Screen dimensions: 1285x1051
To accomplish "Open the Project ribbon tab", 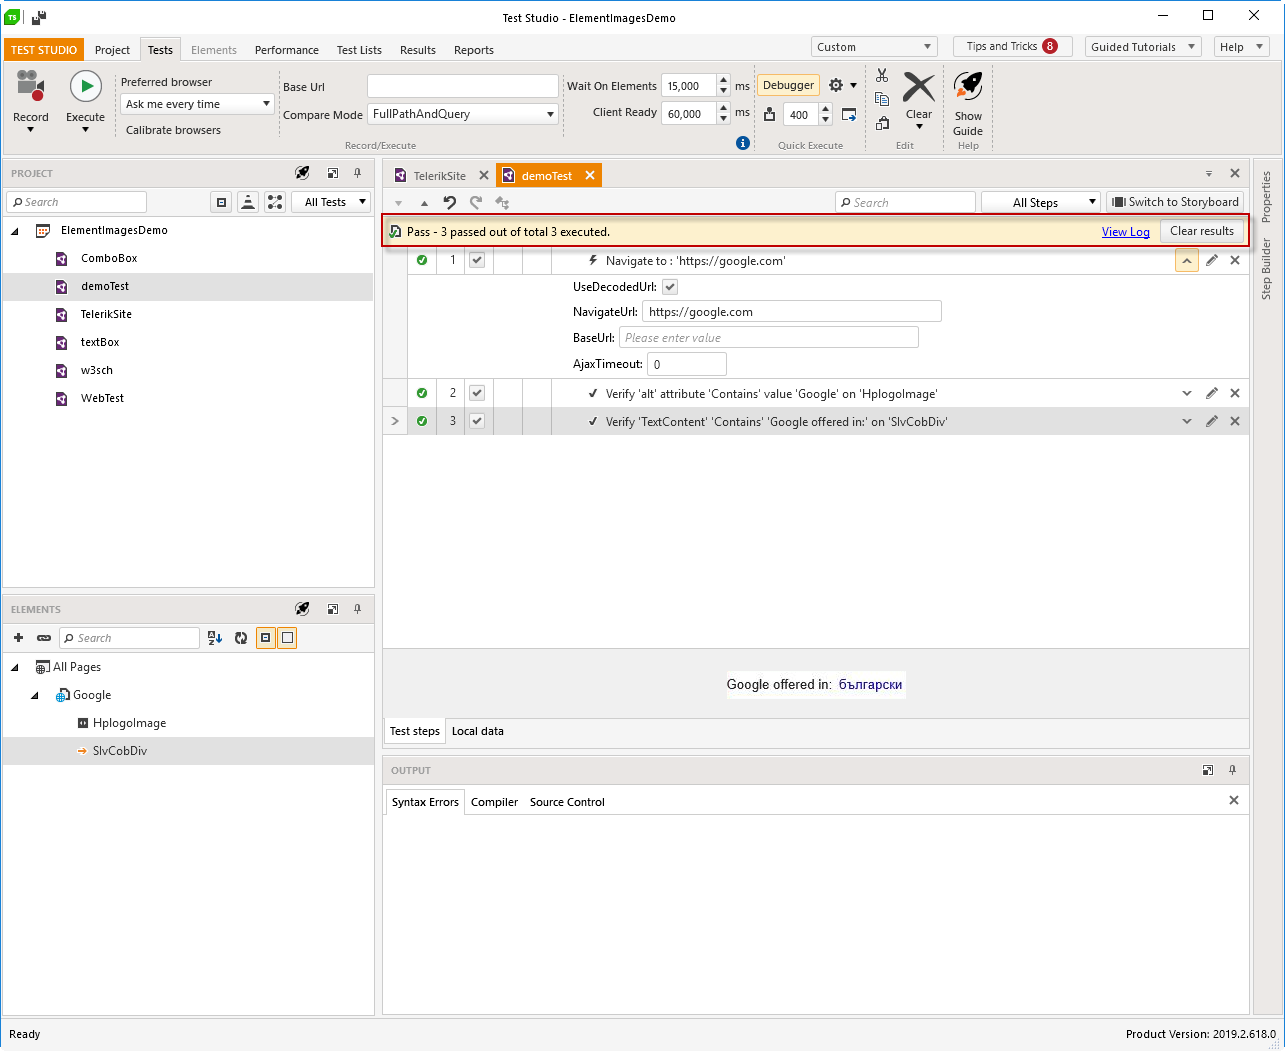I will point(112,50).
